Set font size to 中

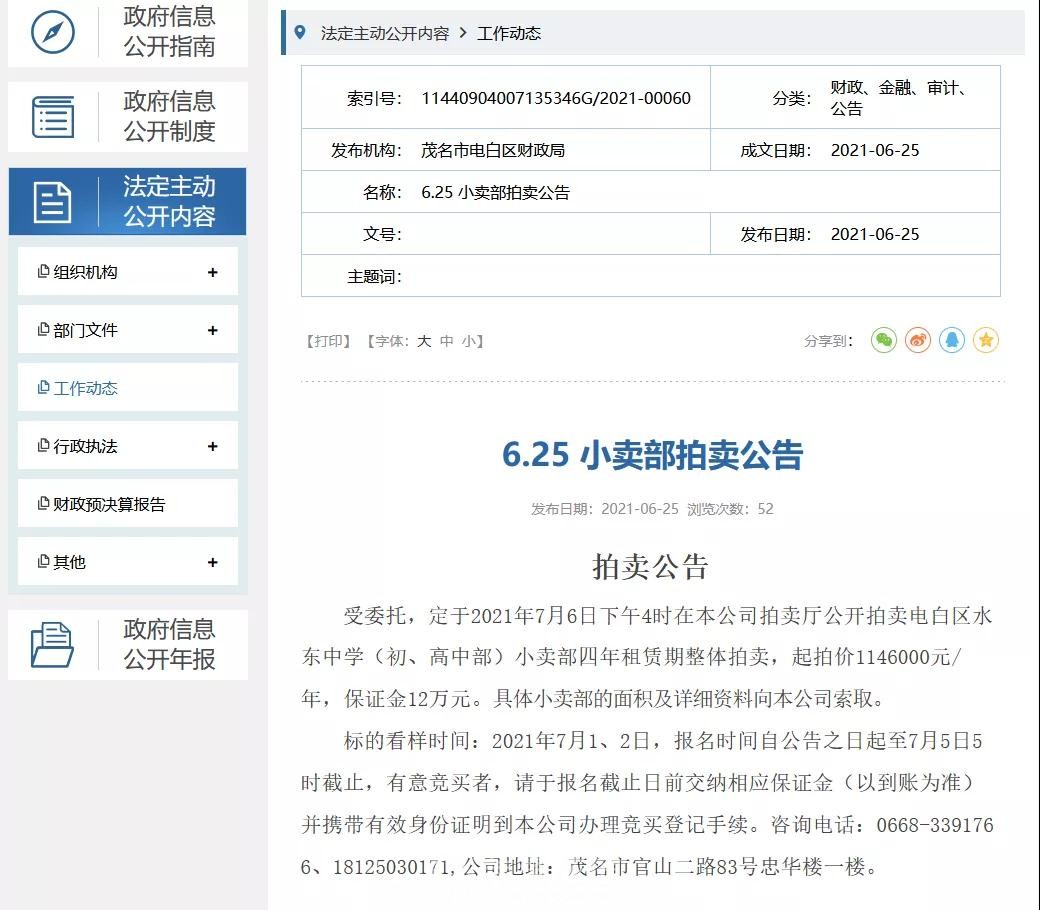pyautogui.click(x=446, y=341)
